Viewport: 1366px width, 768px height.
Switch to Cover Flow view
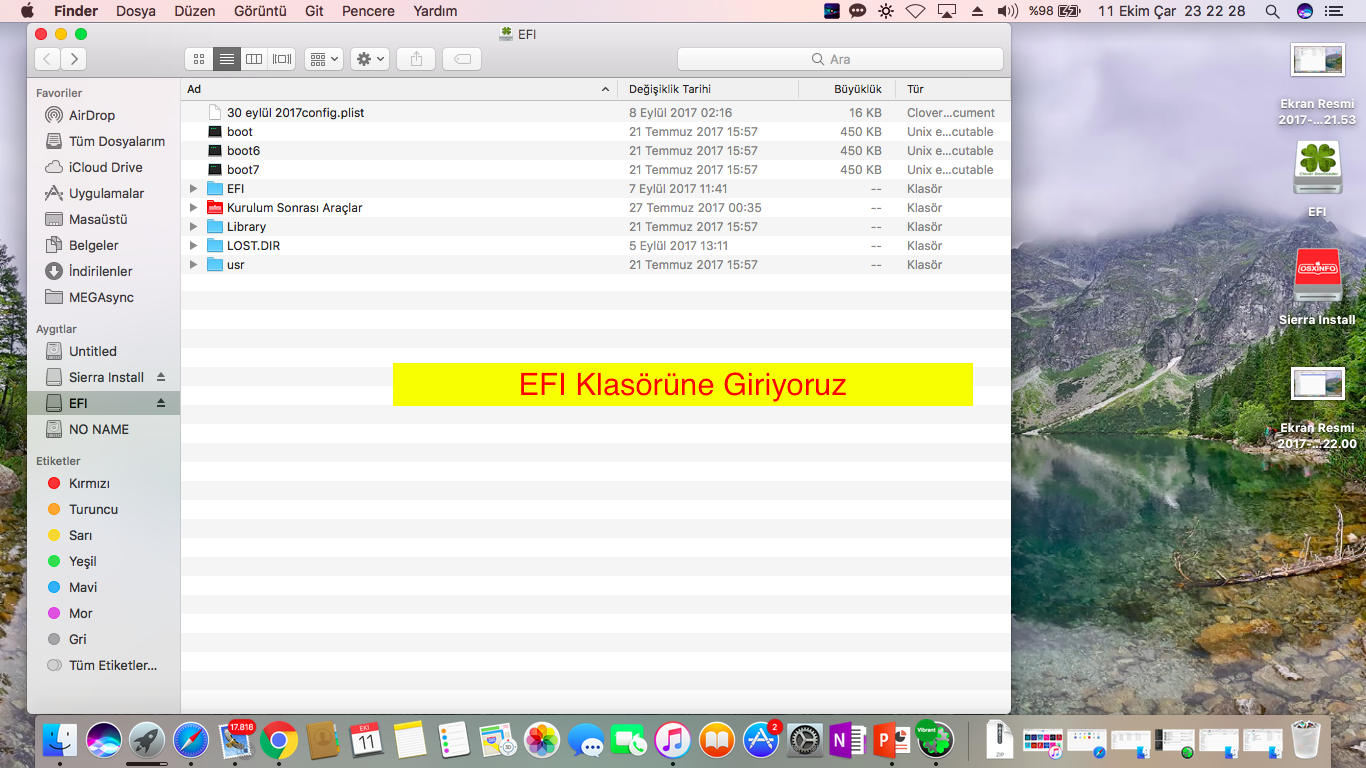[282, 59]
